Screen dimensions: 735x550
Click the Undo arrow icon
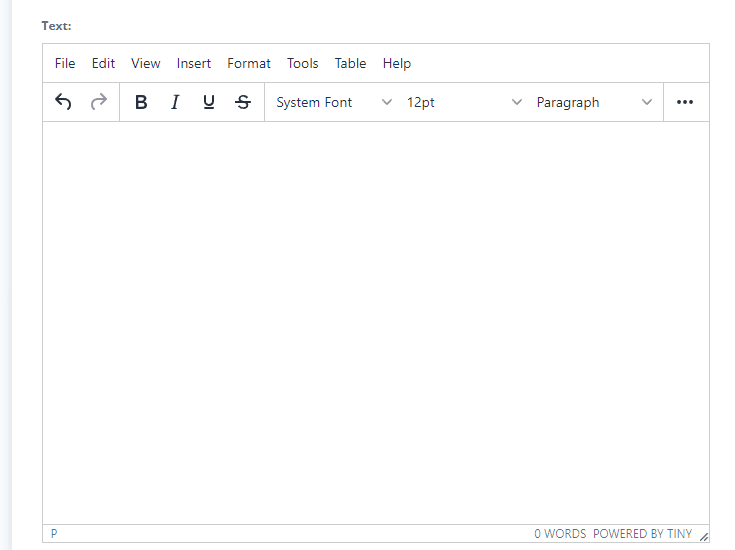tap(63, 102)
